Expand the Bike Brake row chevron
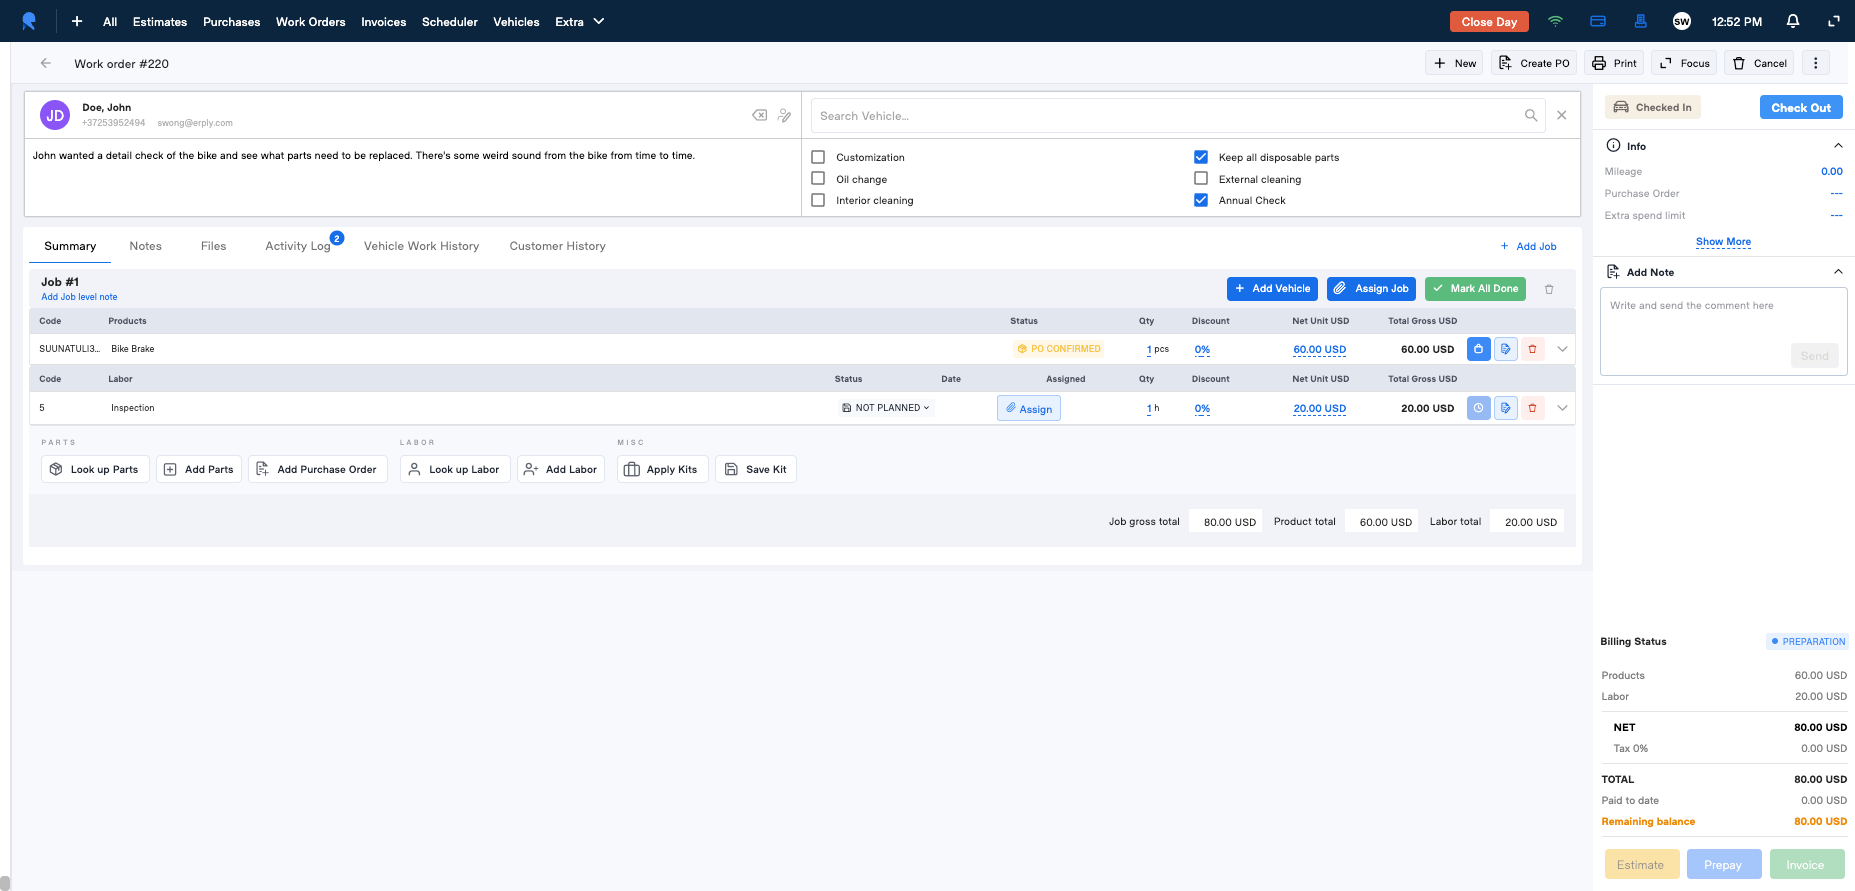Viewport: 1855px width, 891px height. (x=1562, y=349)
